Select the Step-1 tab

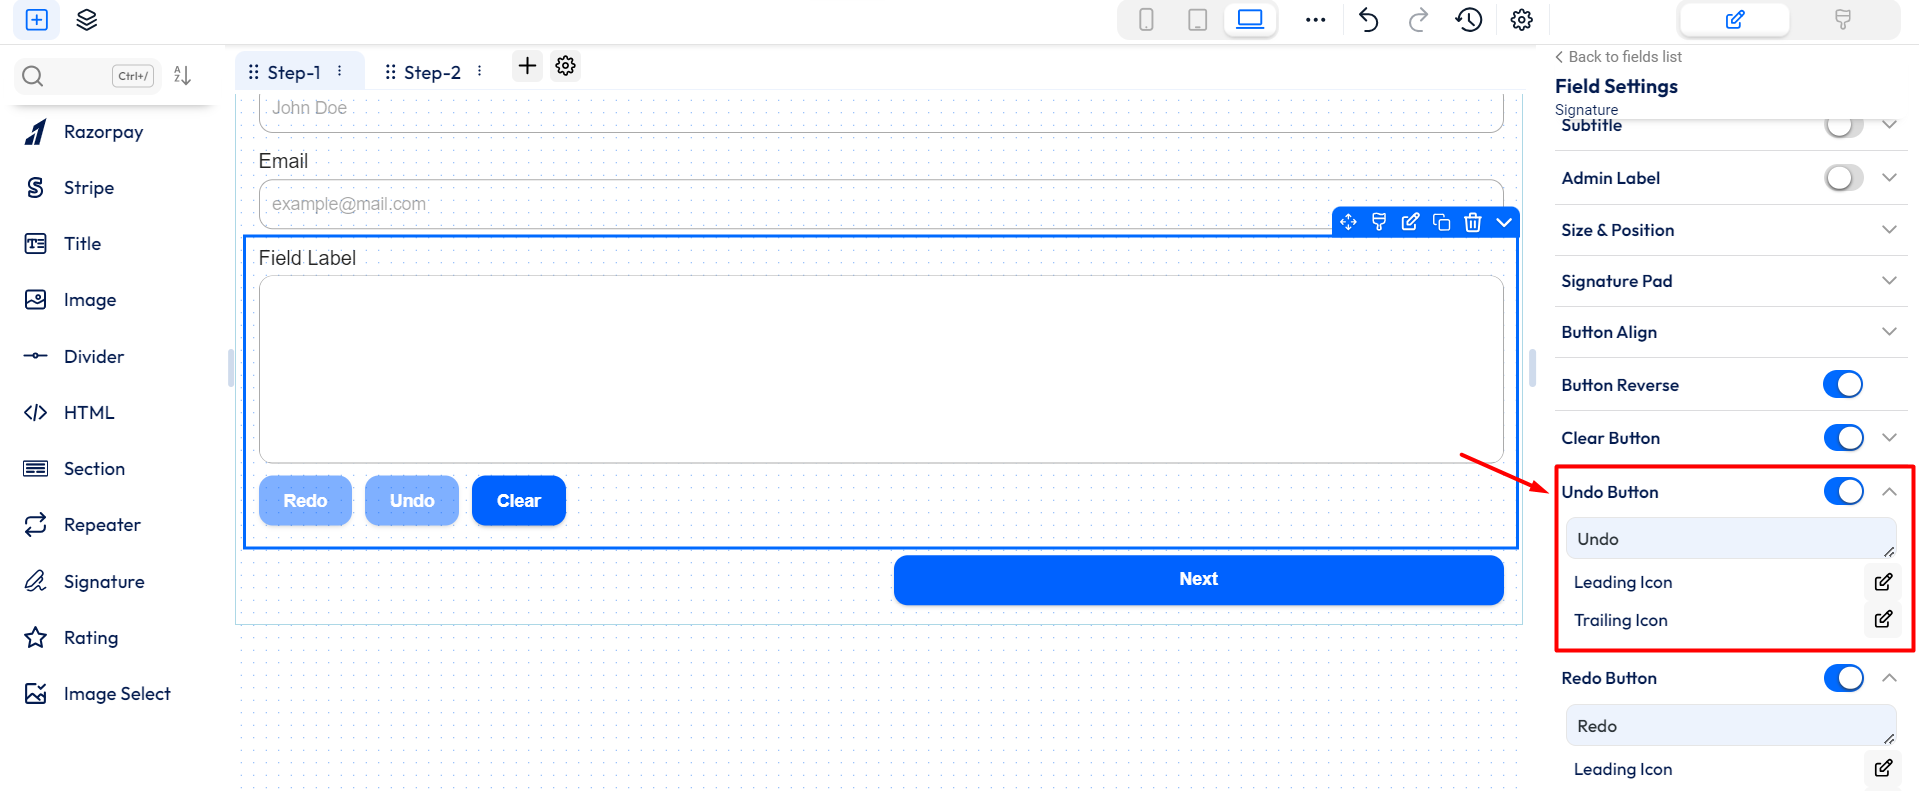tap(293, 72)
